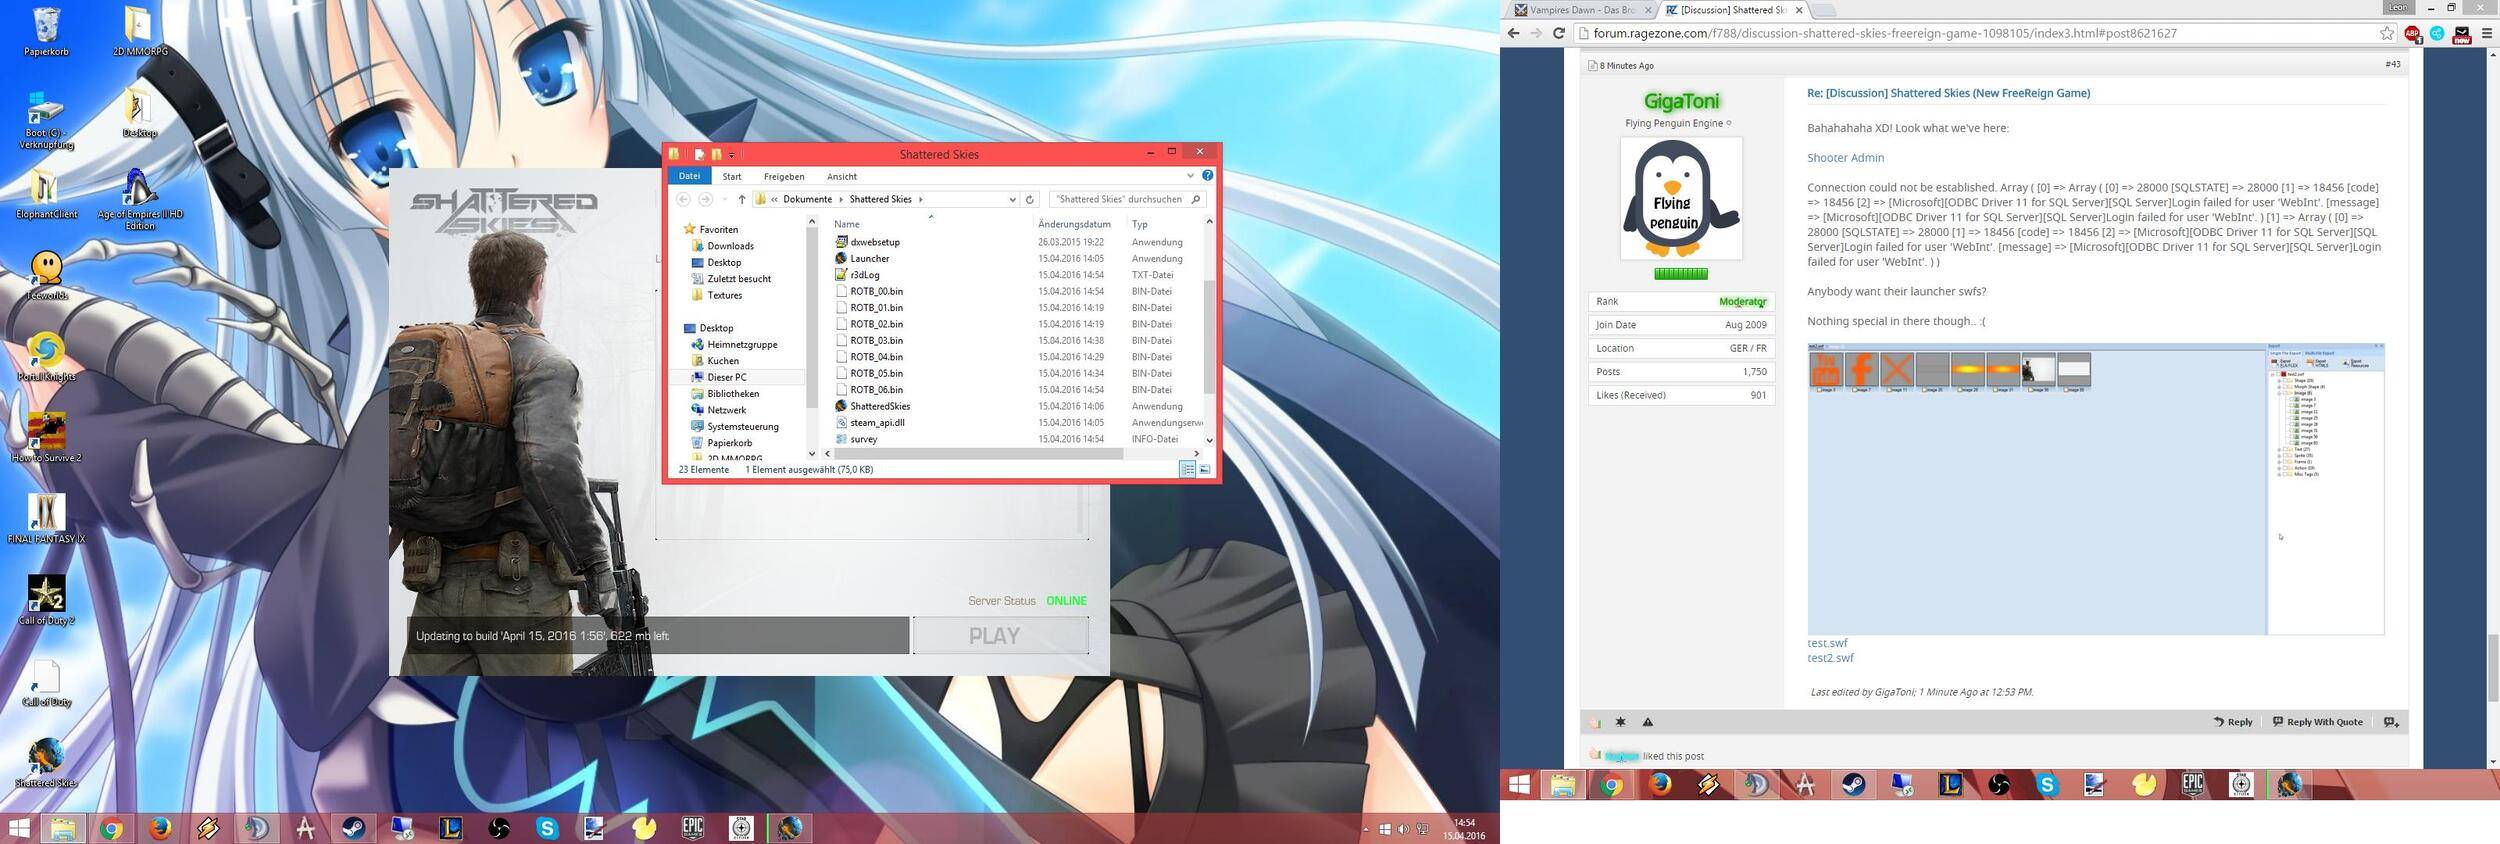Click Chrome icon in left taskbar
Image resolution: width=2500 pixels, height=844 pixels.
pos(111,828)
